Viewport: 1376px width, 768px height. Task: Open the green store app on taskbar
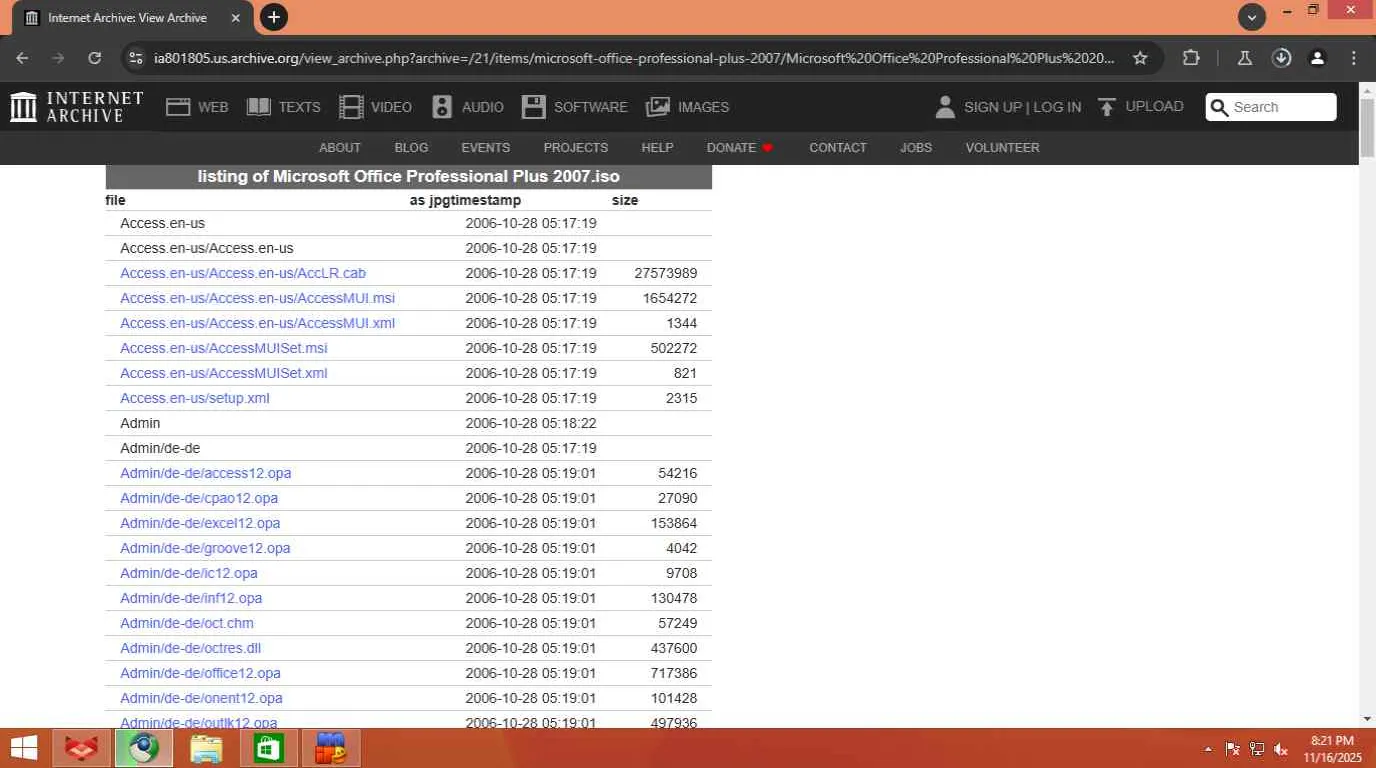click(x=268, y=748)
